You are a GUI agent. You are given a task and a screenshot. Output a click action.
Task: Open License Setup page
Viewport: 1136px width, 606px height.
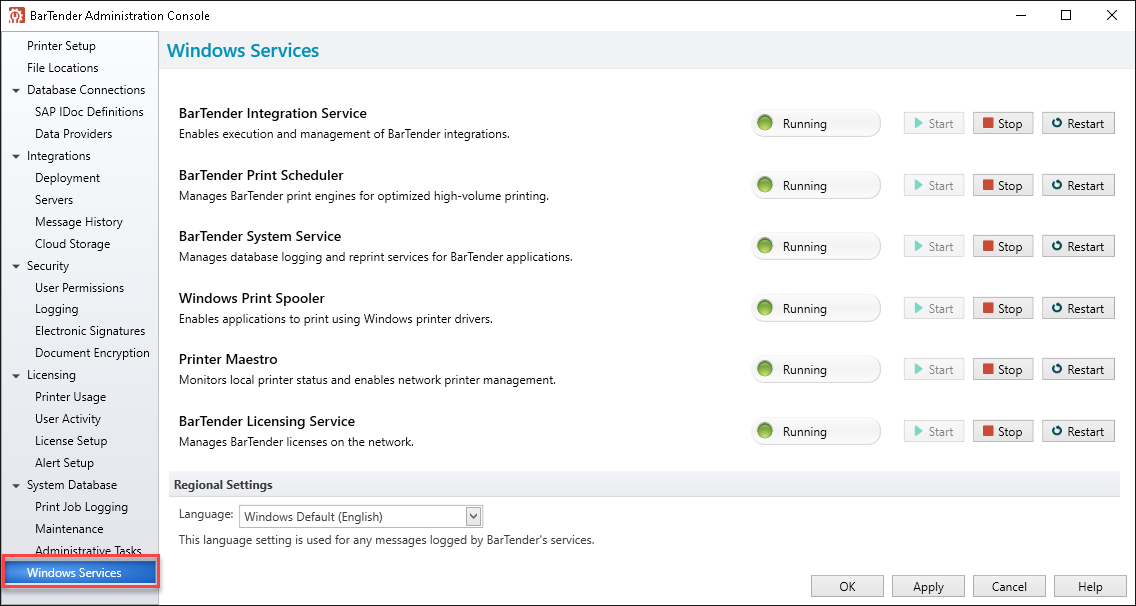tap(71, 441)
